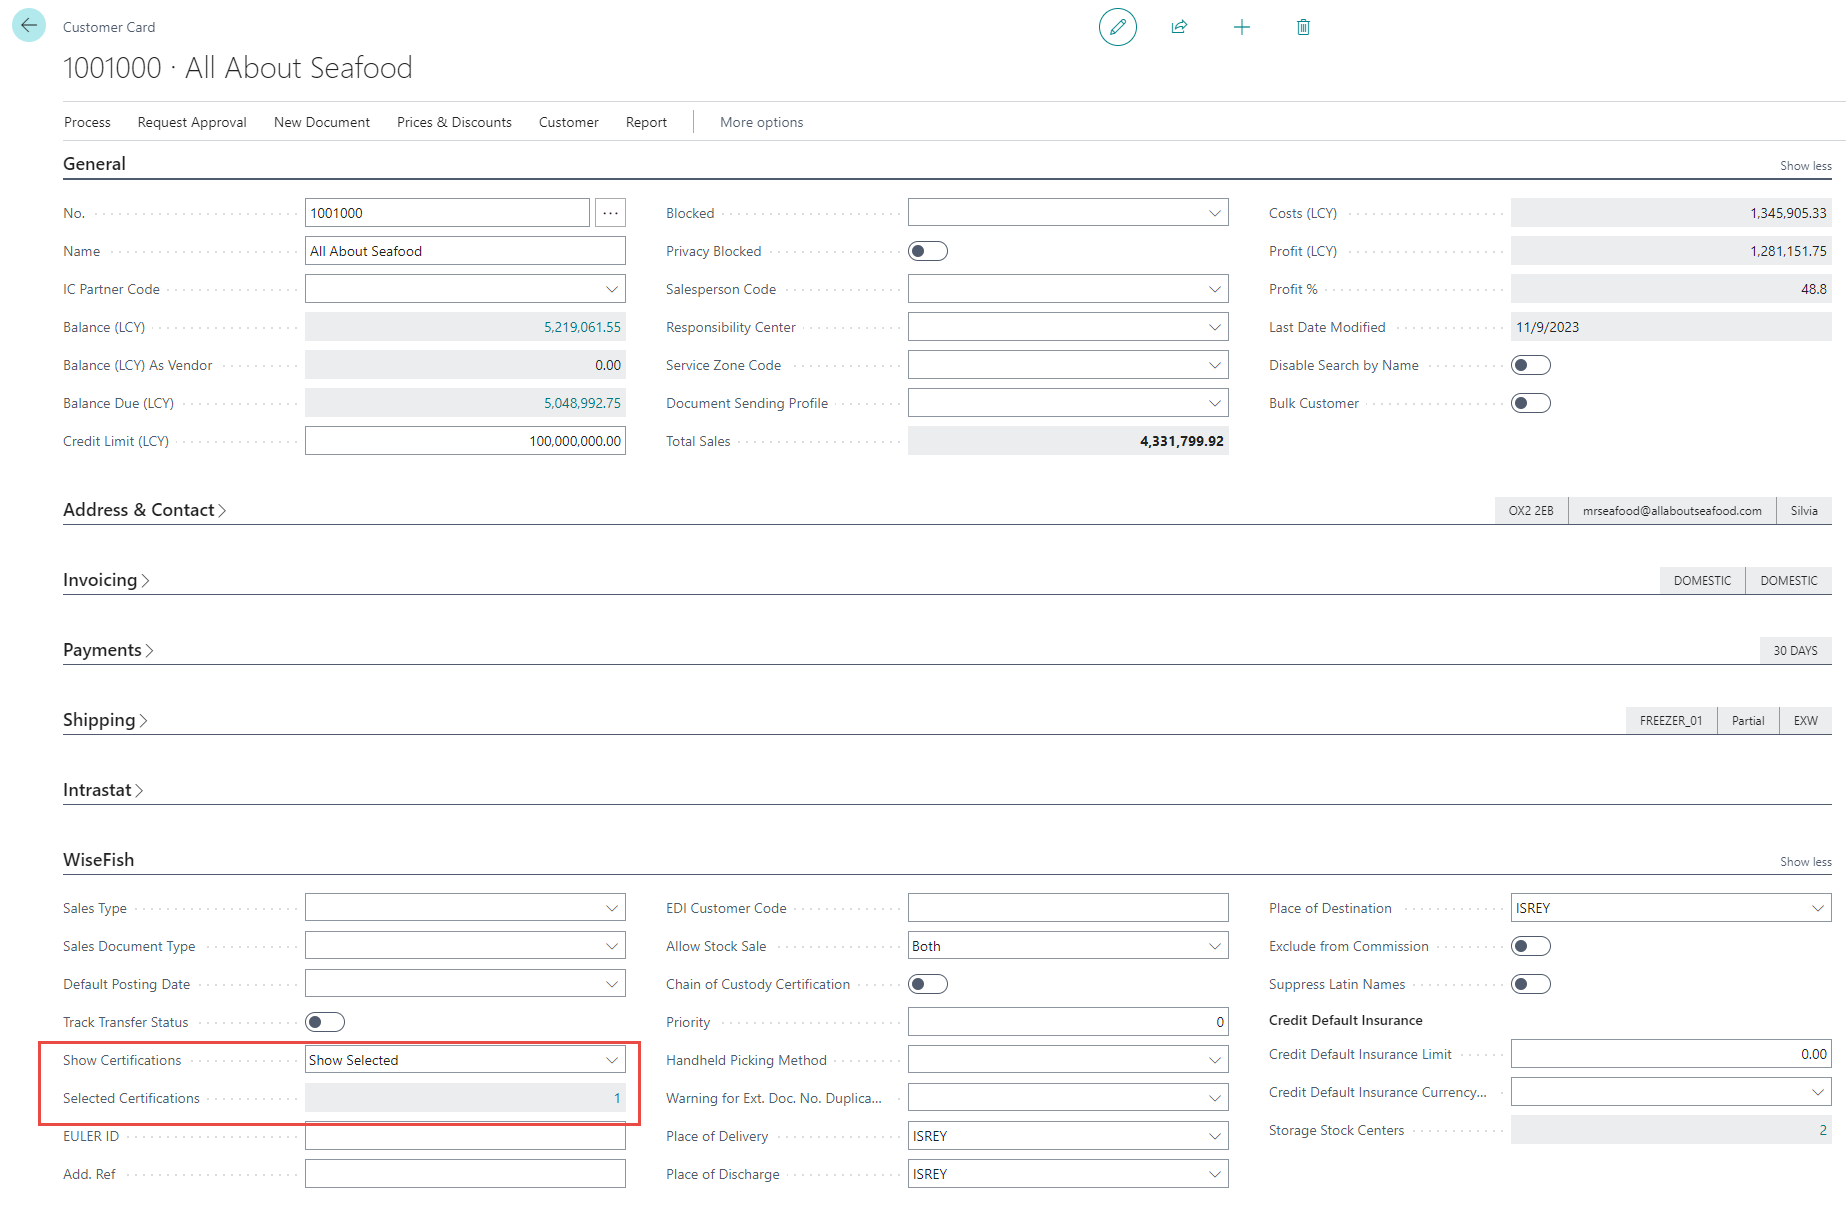Turn on Track Transfer Status
The height and width of the screenshot is (1216, 1846).
pyautogui.click(x=325, y=1022)
